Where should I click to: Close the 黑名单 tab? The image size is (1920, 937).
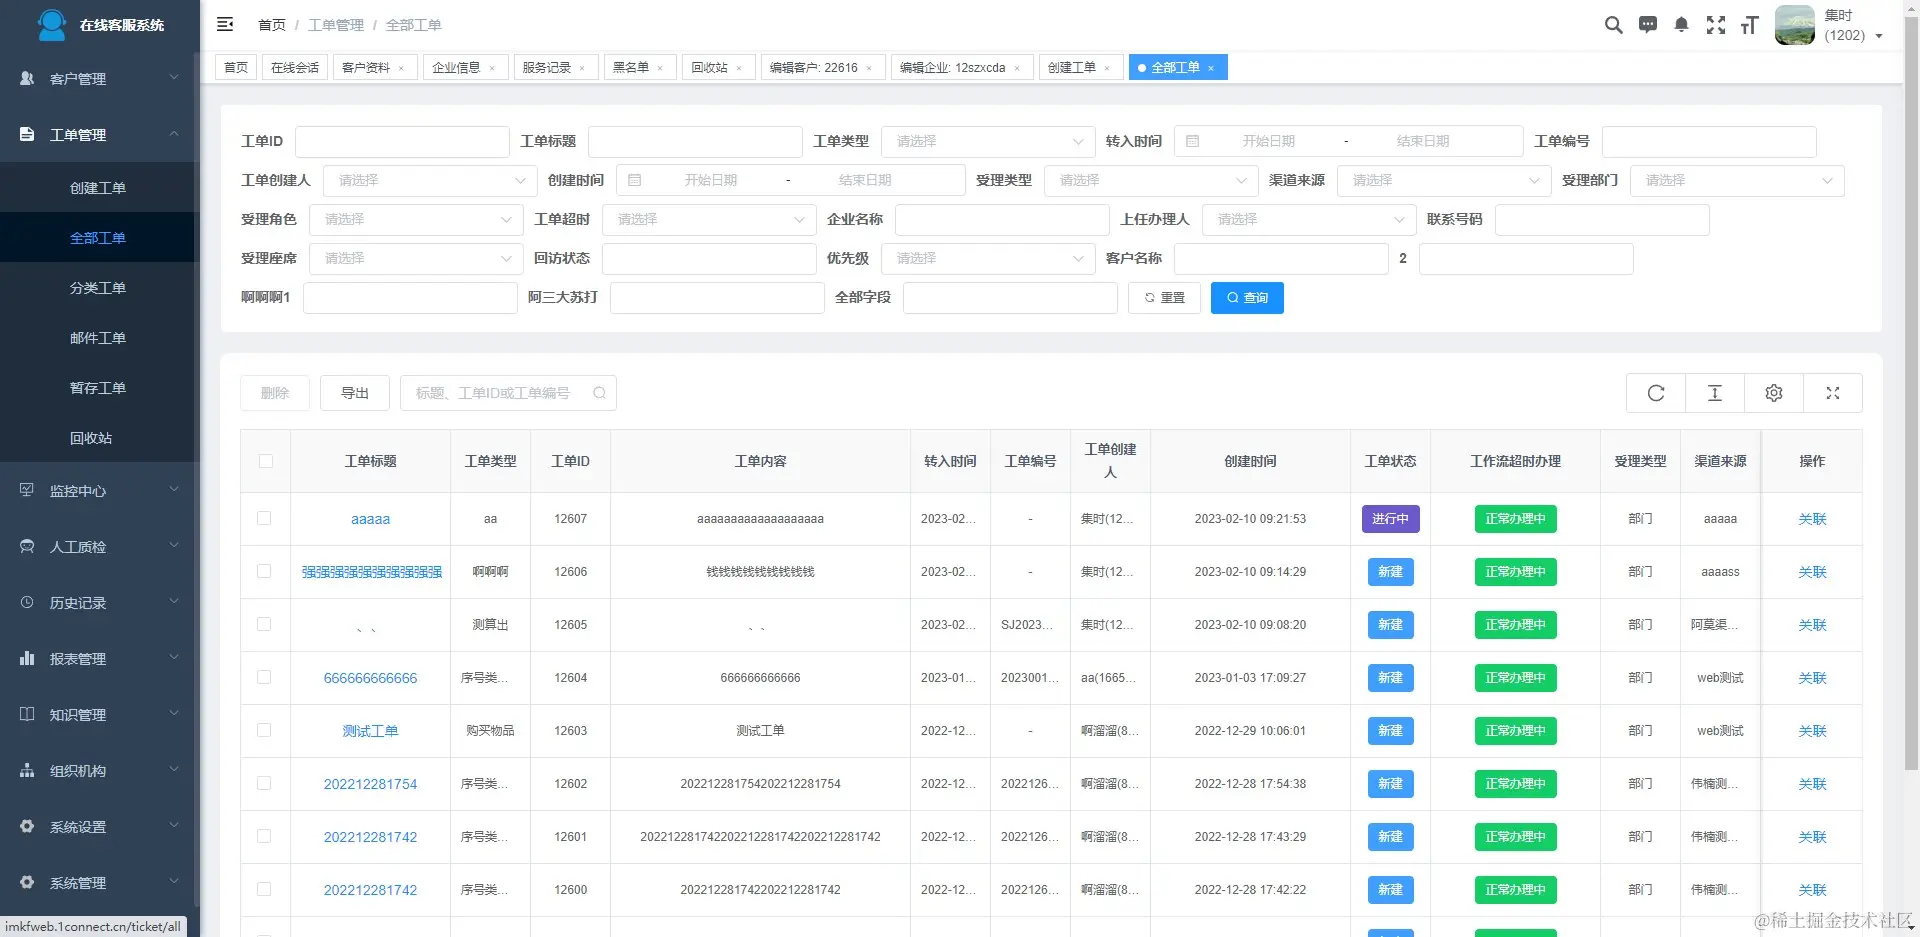click(660, 68)
